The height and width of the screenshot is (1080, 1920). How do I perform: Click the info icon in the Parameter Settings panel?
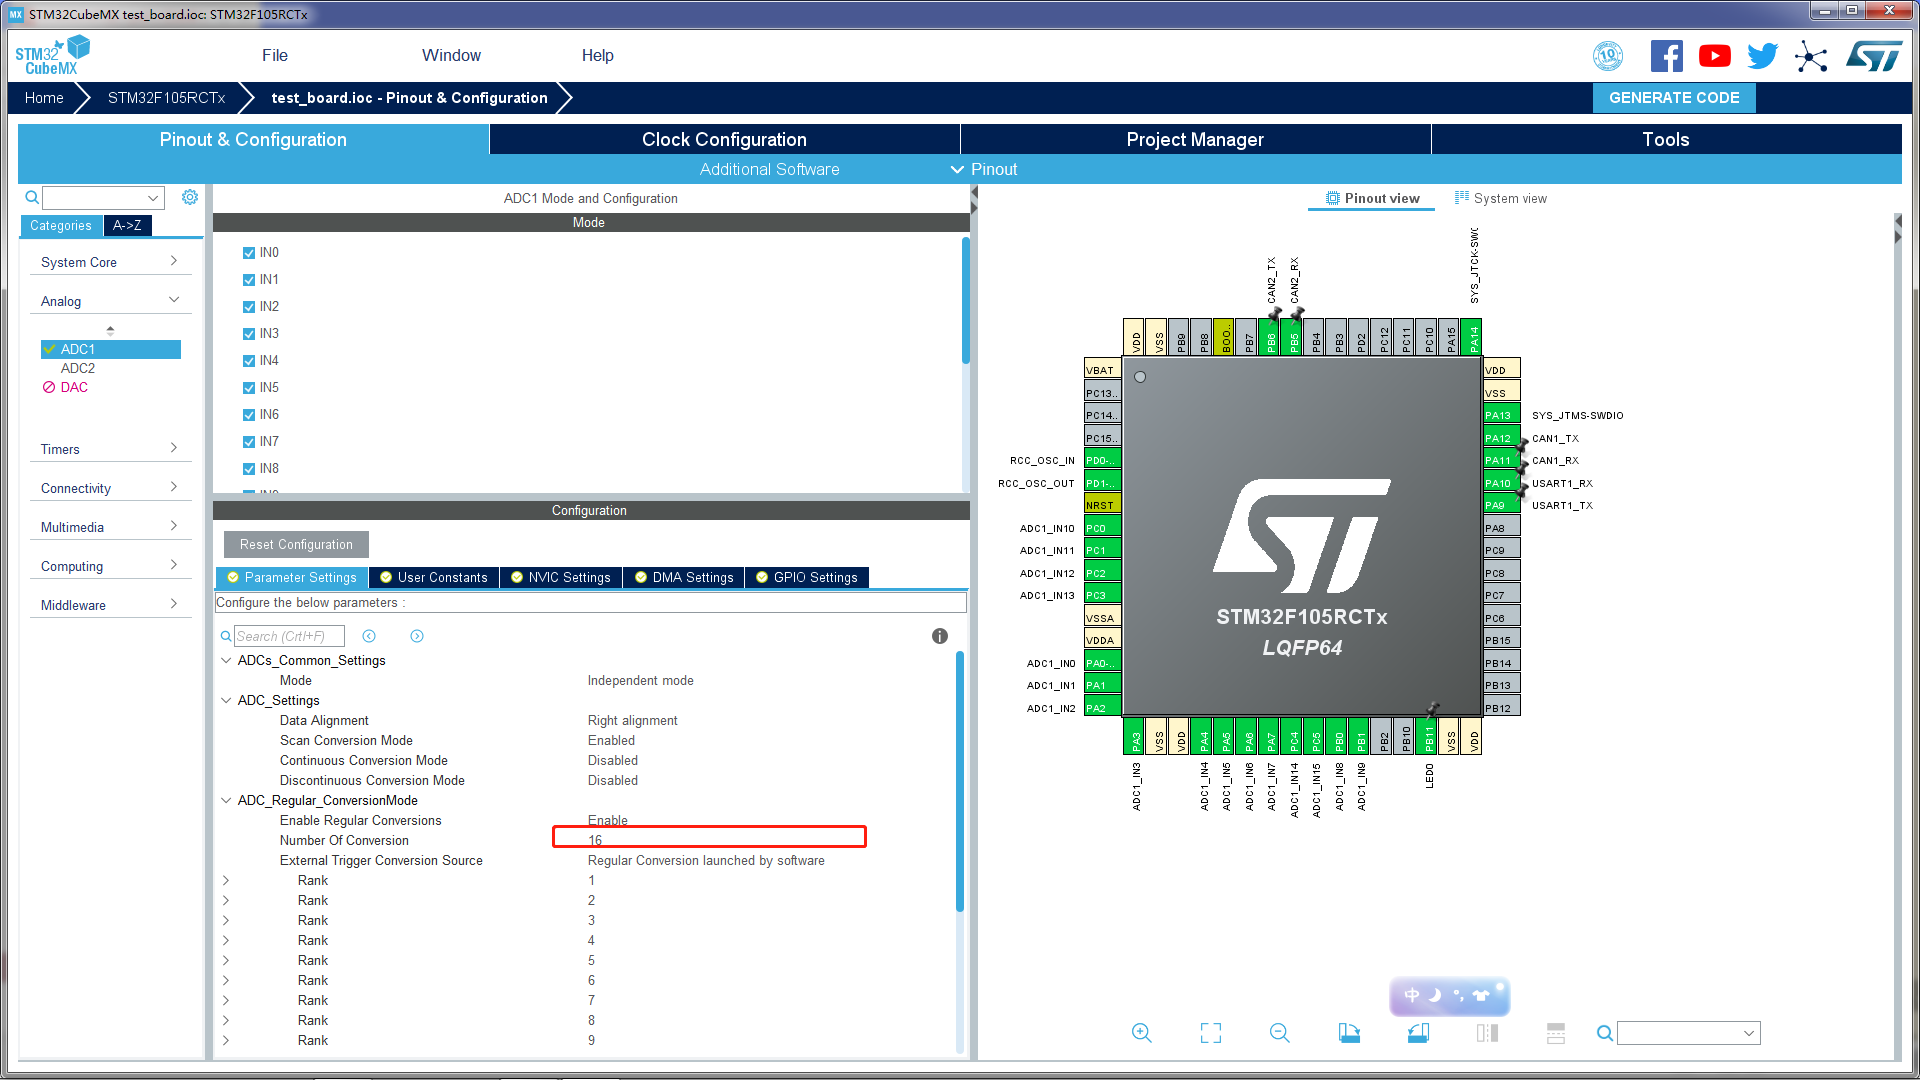[939, 636]
